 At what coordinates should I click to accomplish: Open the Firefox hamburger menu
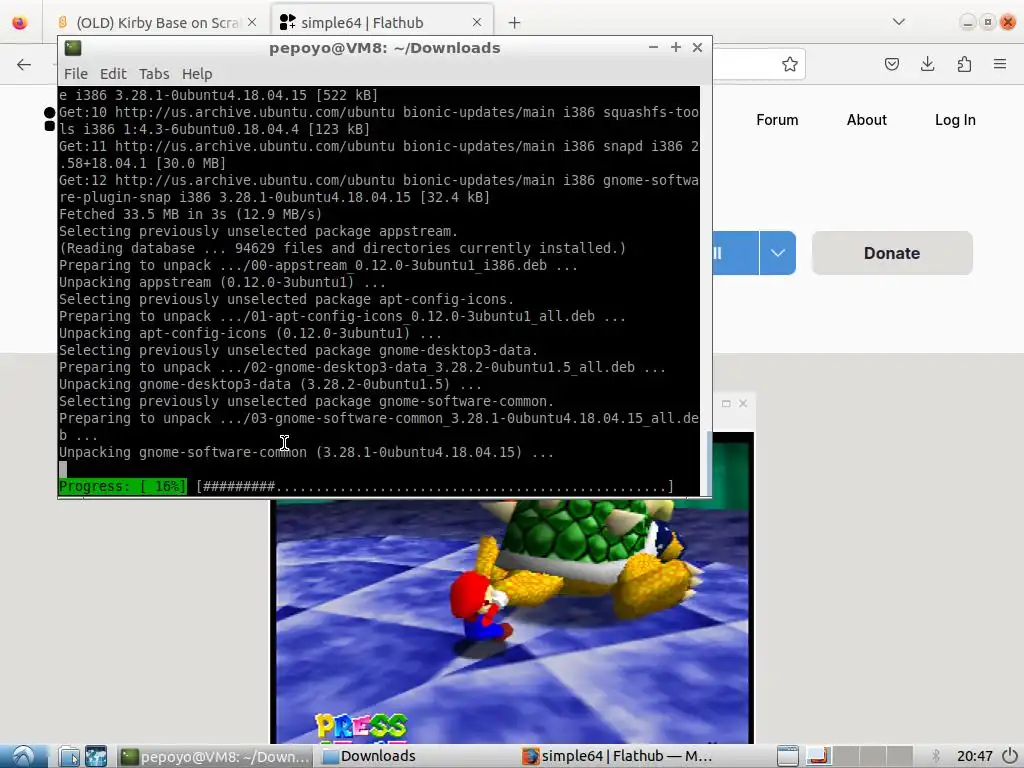[1000, 64]
